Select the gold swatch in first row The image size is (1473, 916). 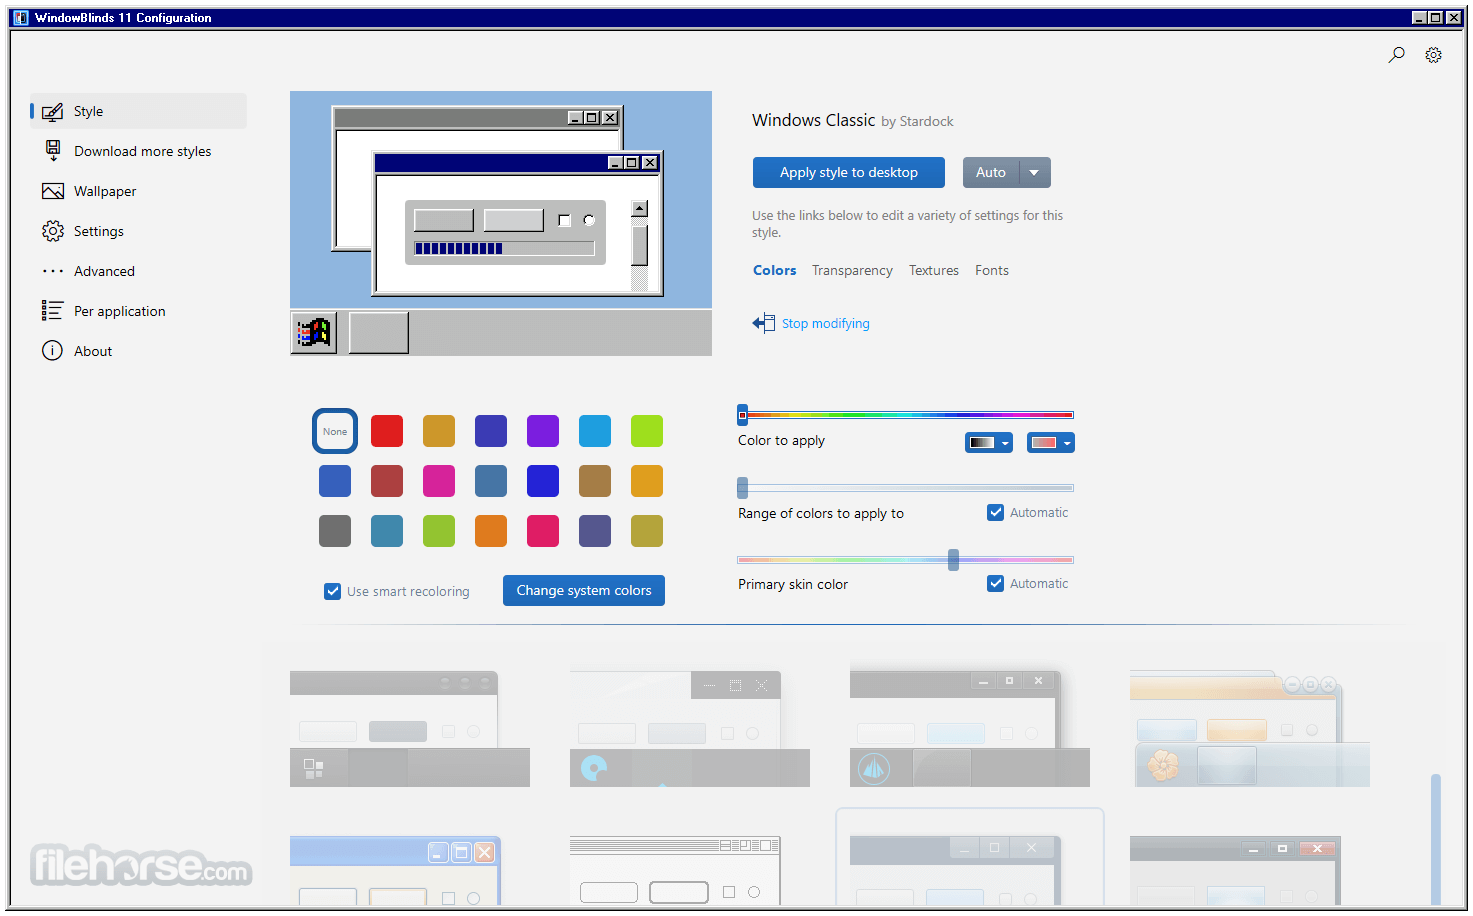click(439, 431)
